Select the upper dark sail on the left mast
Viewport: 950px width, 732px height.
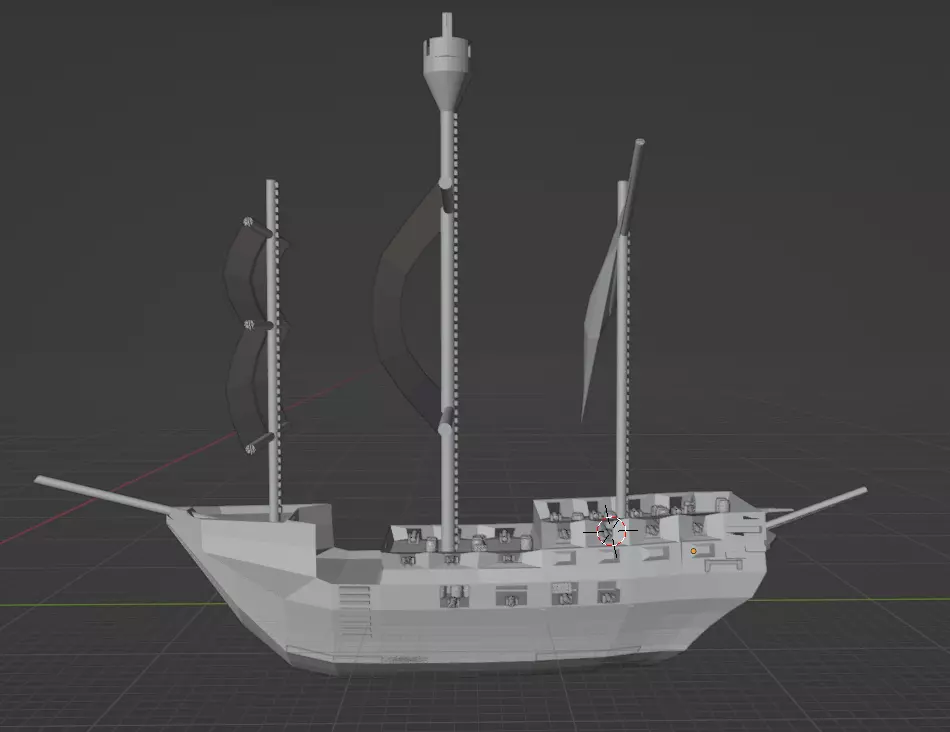(x=248, y=273)
